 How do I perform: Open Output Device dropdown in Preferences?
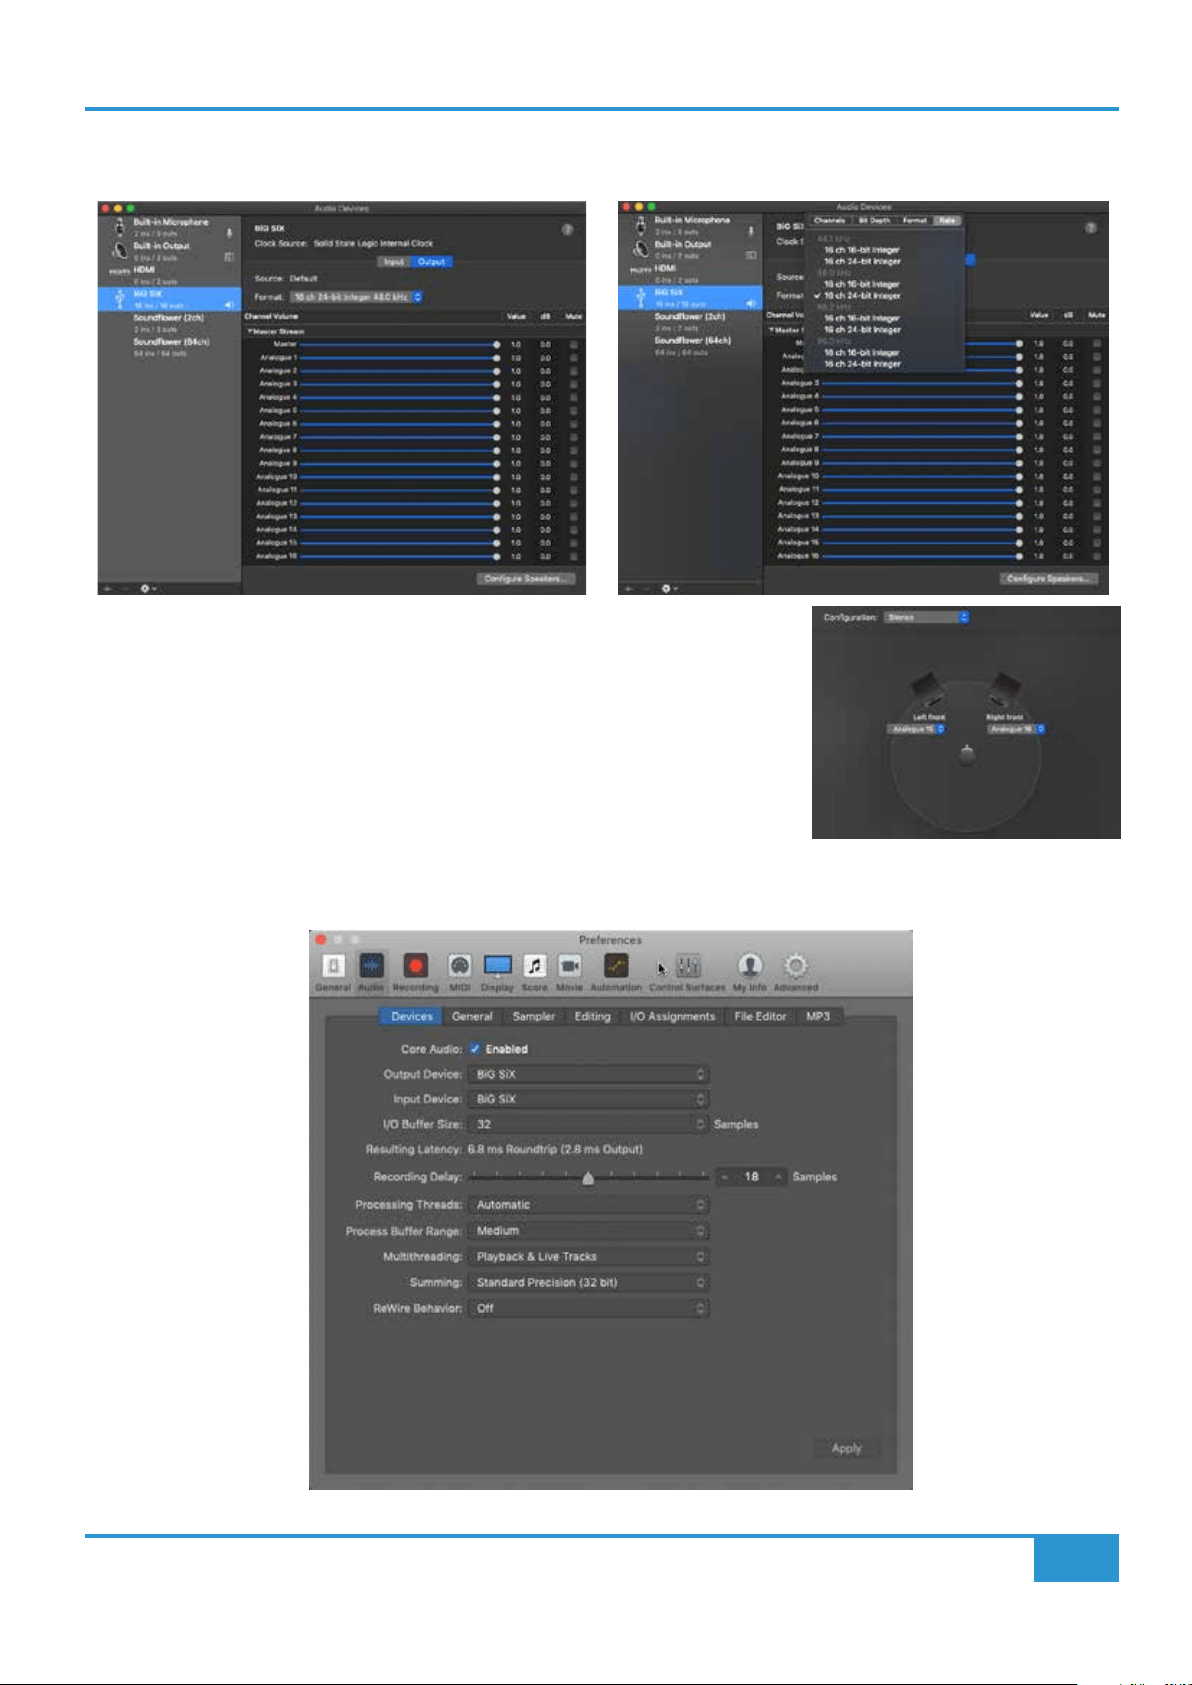tap(589, 1074)
